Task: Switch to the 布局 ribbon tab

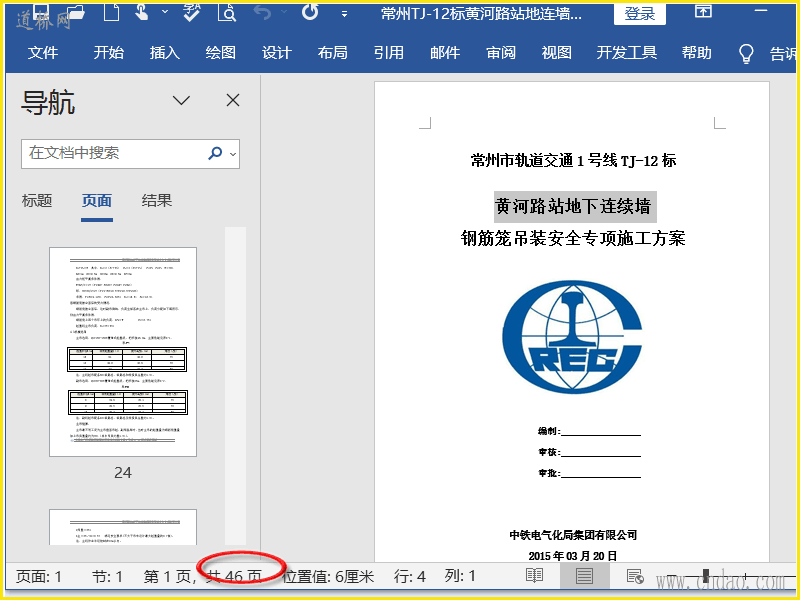Action: [x=333, y=53]
